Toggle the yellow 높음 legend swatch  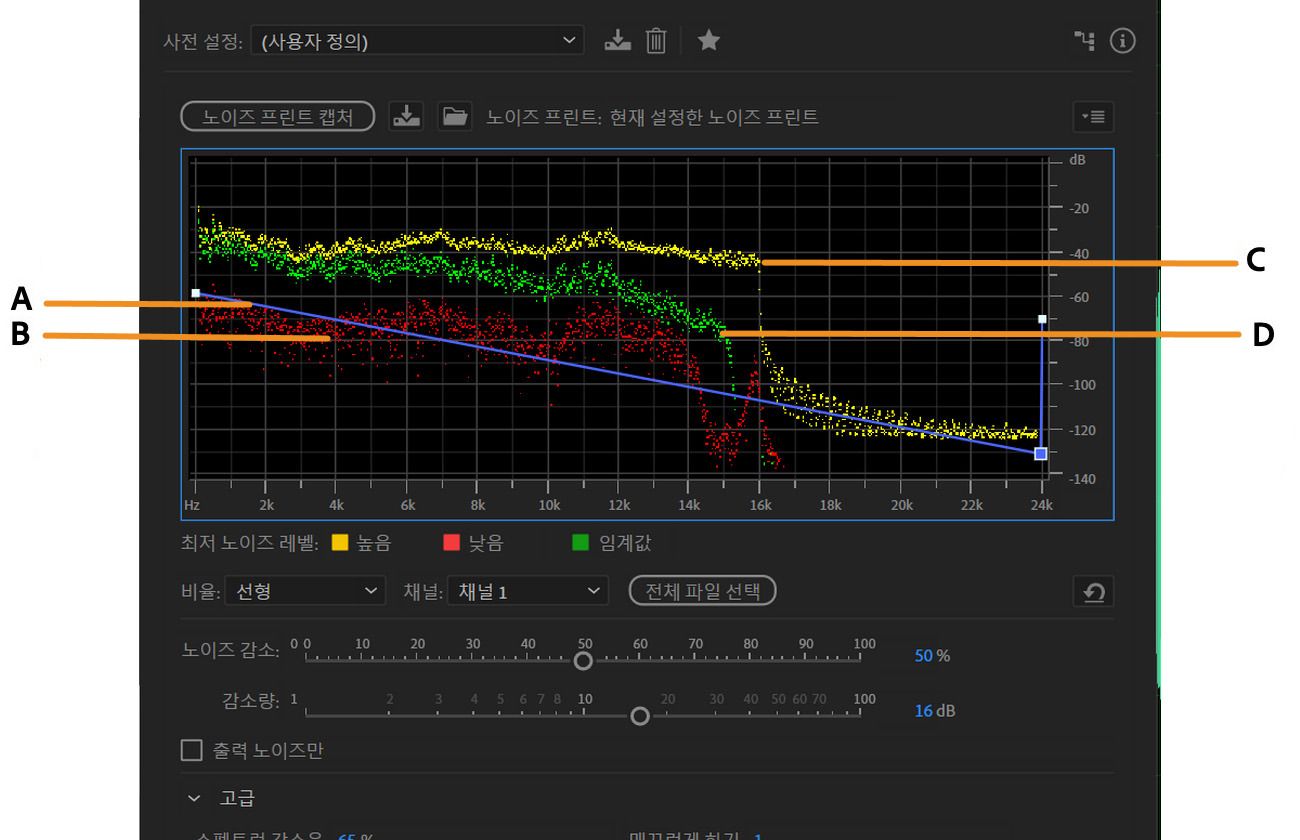click(x=340, y=543)
